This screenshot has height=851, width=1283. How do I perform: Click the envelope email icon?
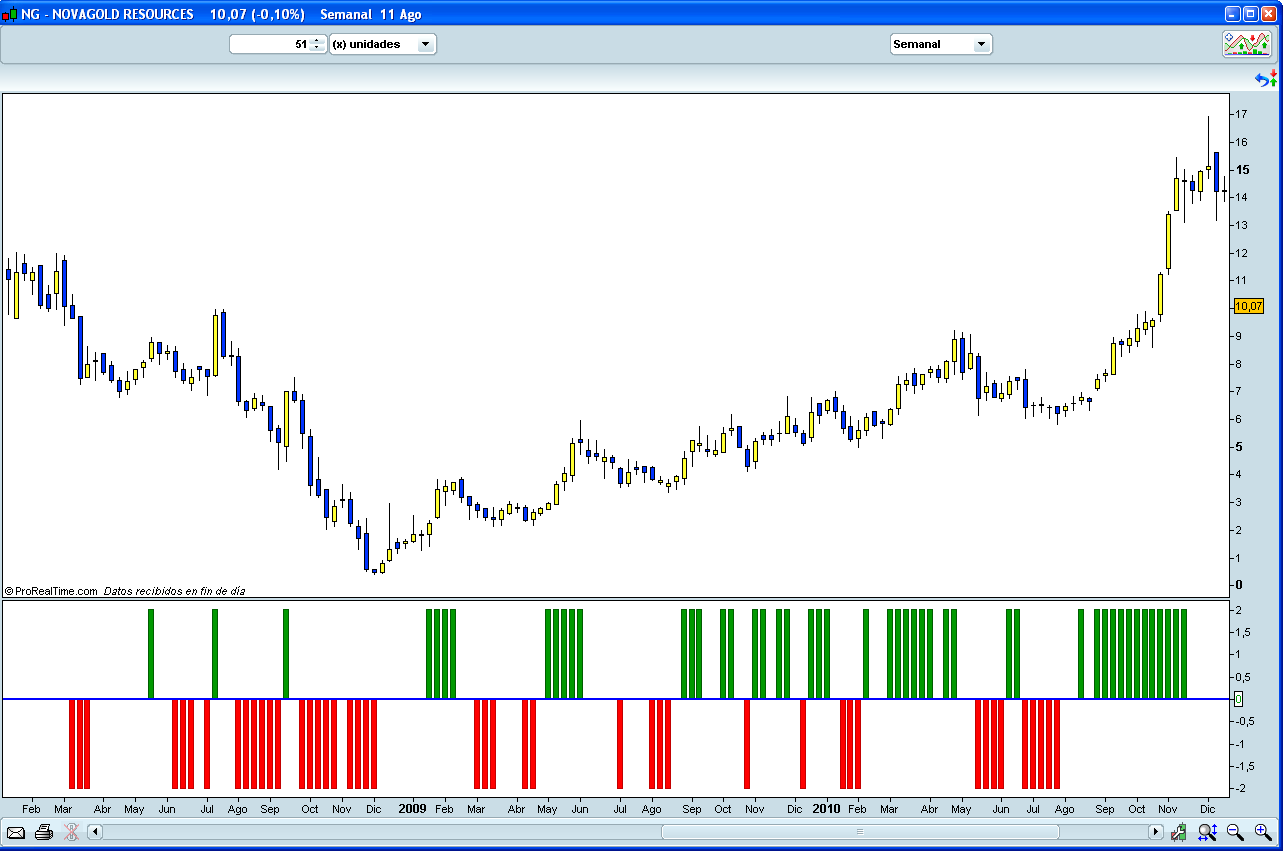click(16, 832)
